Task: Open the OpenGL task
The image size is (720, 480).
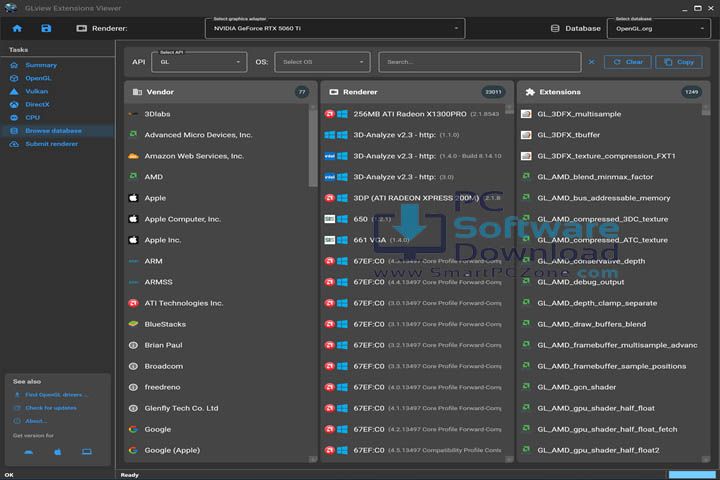Action: (38, 78)
